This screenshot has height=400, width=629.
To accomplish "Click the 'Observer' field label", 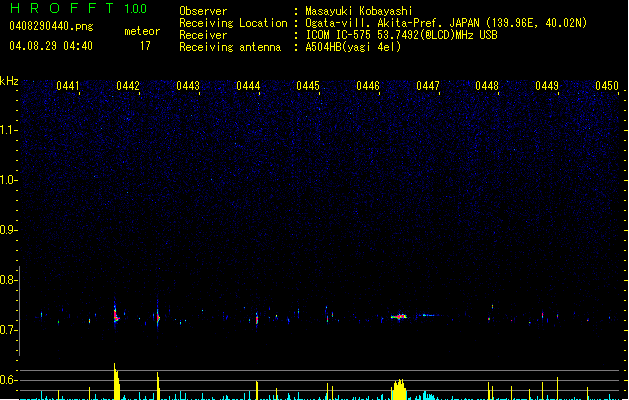I will point(203,11).
